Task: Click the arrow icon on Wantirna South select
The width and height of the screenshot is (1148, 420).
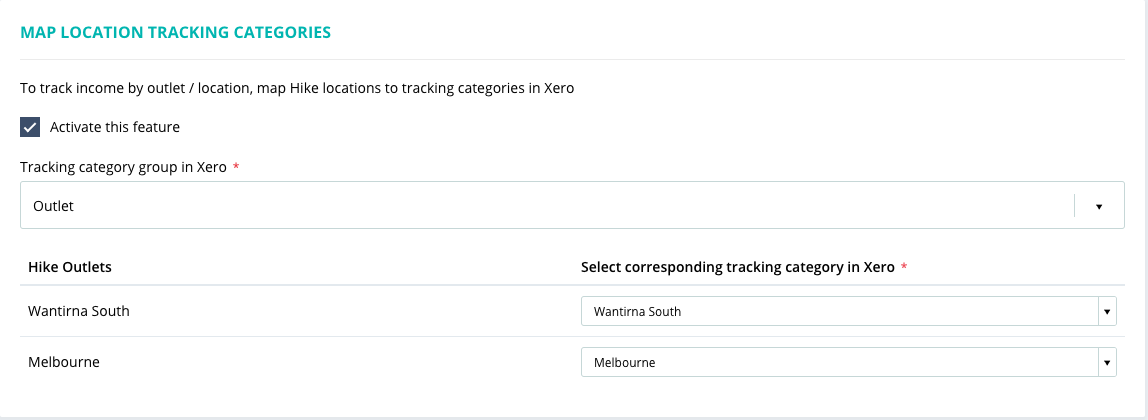Action: point(1107,312)
